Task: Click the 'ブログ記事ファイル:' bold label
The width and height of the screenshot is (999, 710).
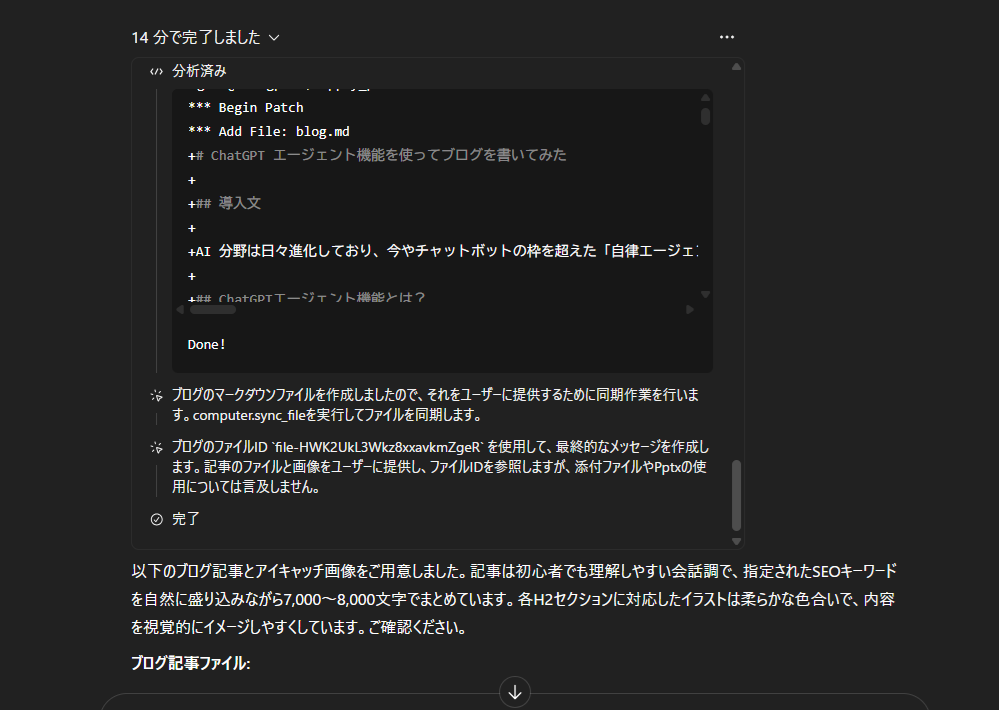Action: [x=191, y=663]
